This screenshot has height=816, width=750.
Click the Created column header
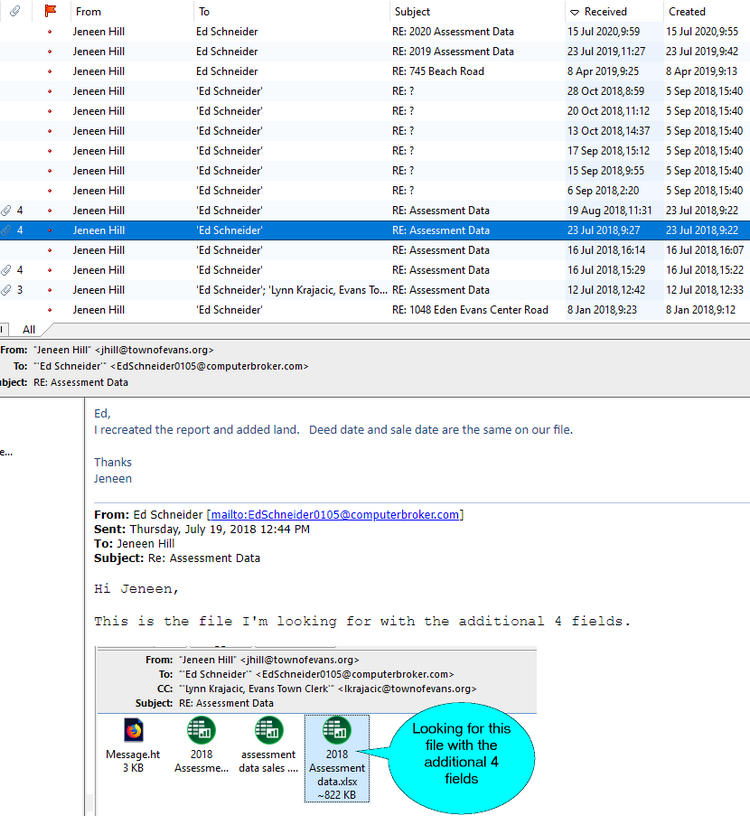[687, 11]
